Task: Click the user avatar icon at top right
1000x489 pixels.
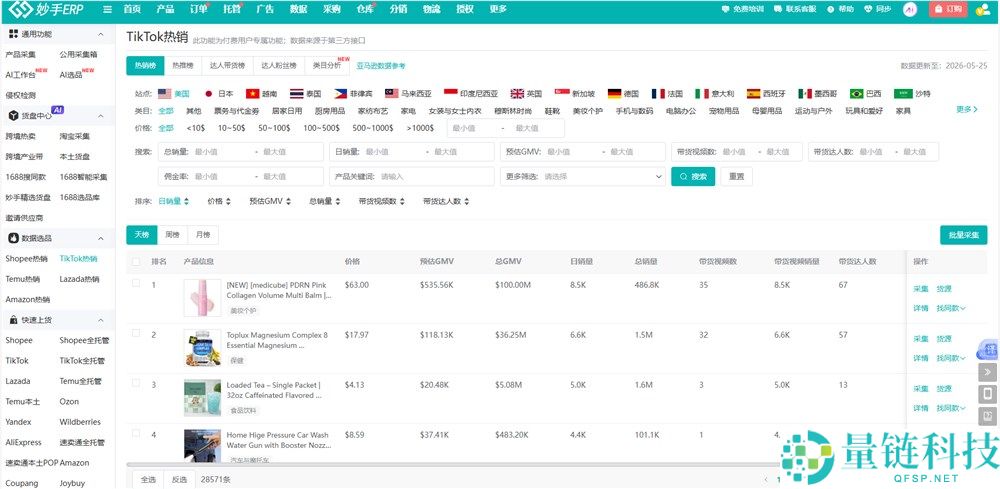Action: tap(983, 10)
